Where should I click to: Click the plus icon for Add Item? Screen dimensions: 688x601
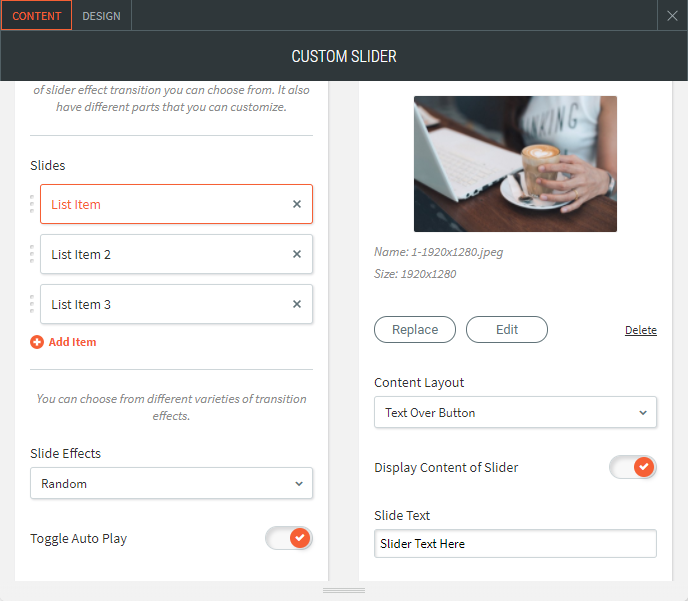(x=37, y=342)
